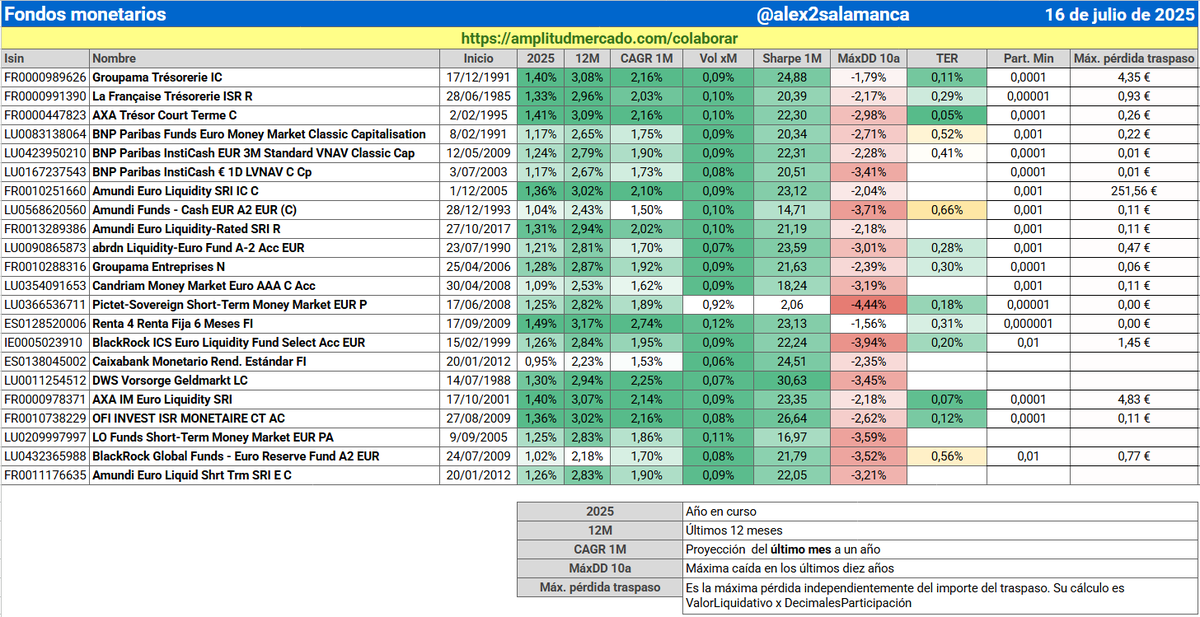The height and width of the screenshot is (617, 1200).
Task: Select ISIN LU0083138064
Action: point(45,134)
